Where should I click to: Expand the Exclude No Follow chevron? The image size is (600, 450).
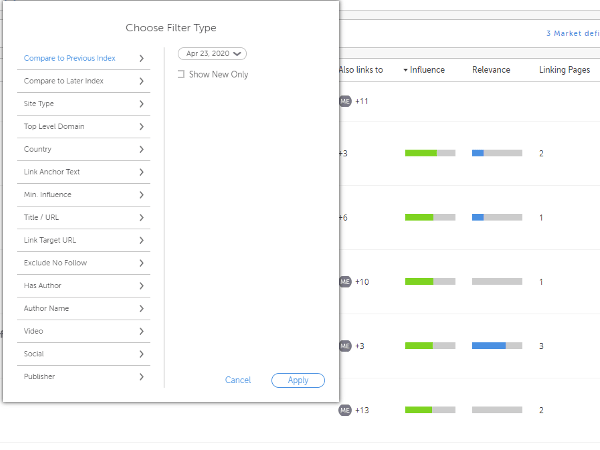pyautogui.click(x=142, y=263)
